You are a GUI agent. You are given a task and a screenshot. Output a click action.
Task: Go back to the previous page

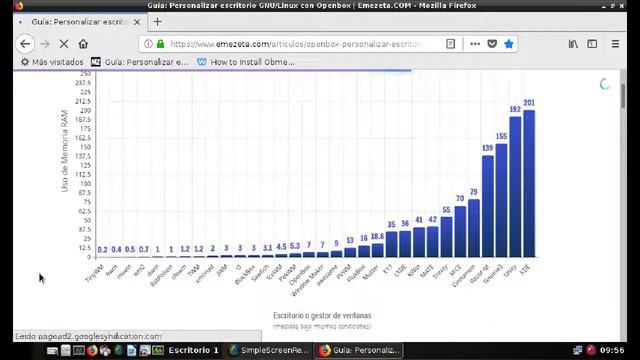(x=25, y=44)
